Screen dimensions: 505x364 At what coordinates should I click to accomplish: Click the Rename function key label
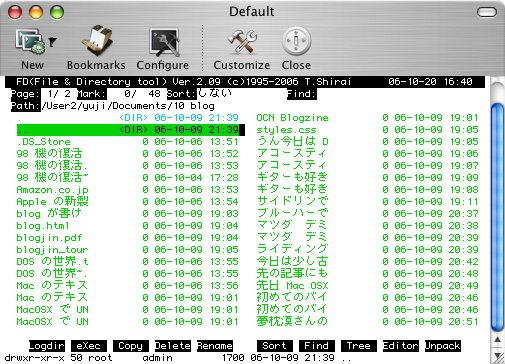215,346
